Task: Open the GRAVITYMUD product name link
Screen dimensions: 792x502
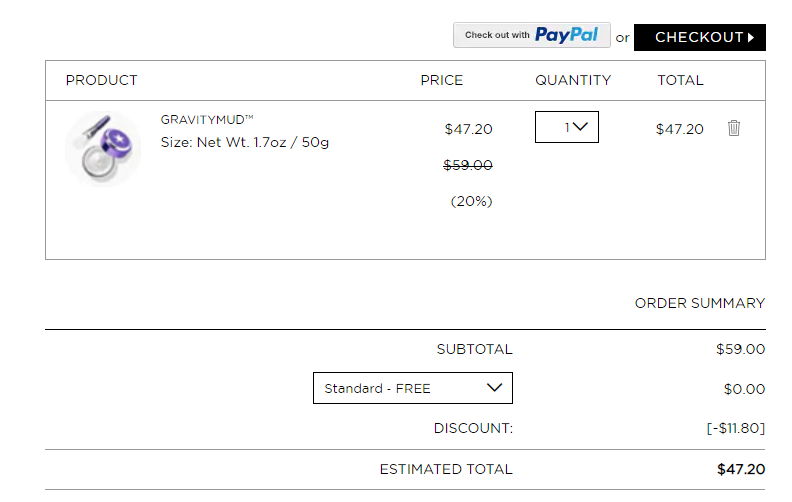Action: (207, 120)
